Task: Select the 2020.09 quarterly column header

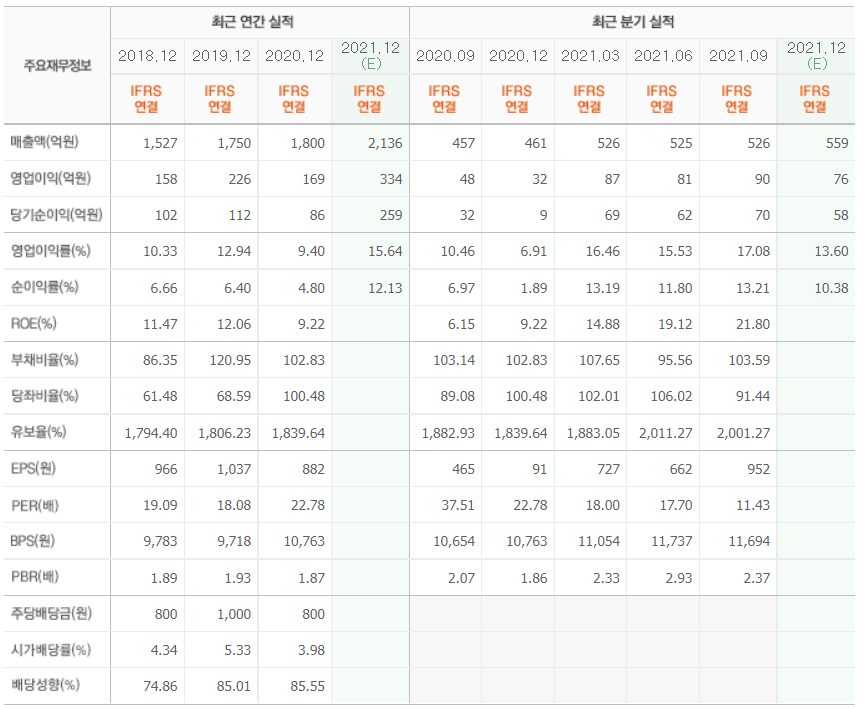Action: click(445, 56)
